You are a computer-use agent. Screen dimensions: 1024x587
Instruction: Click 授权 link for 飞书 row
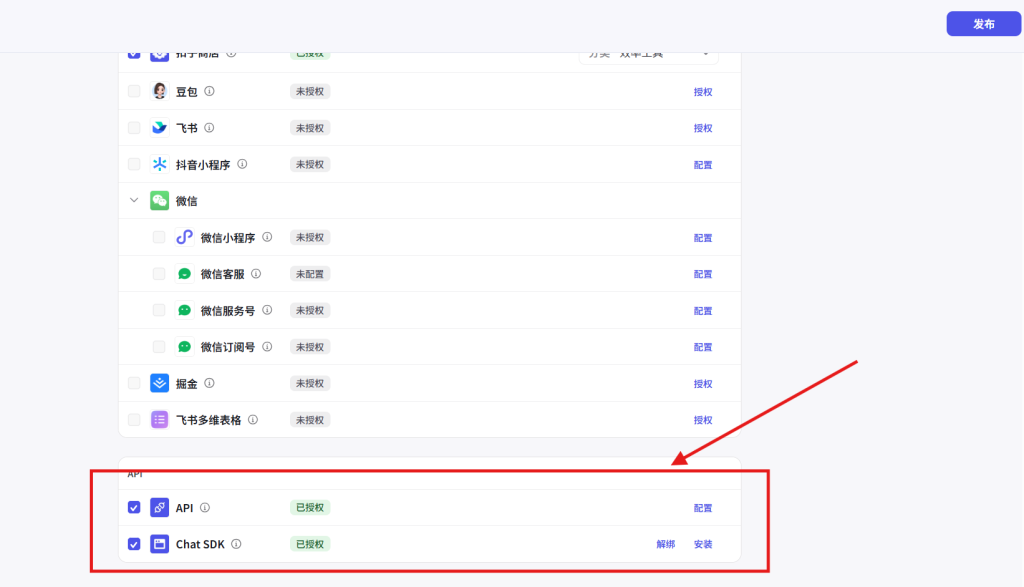[703, 128]
